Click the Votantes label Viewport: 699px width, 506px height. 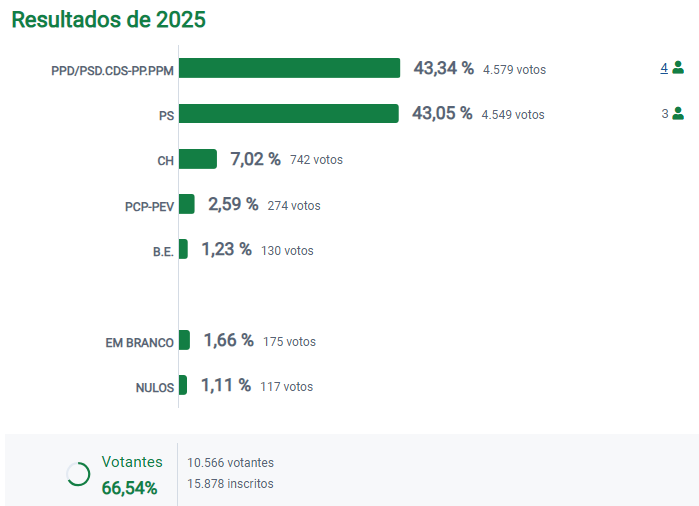pos(132,462)
